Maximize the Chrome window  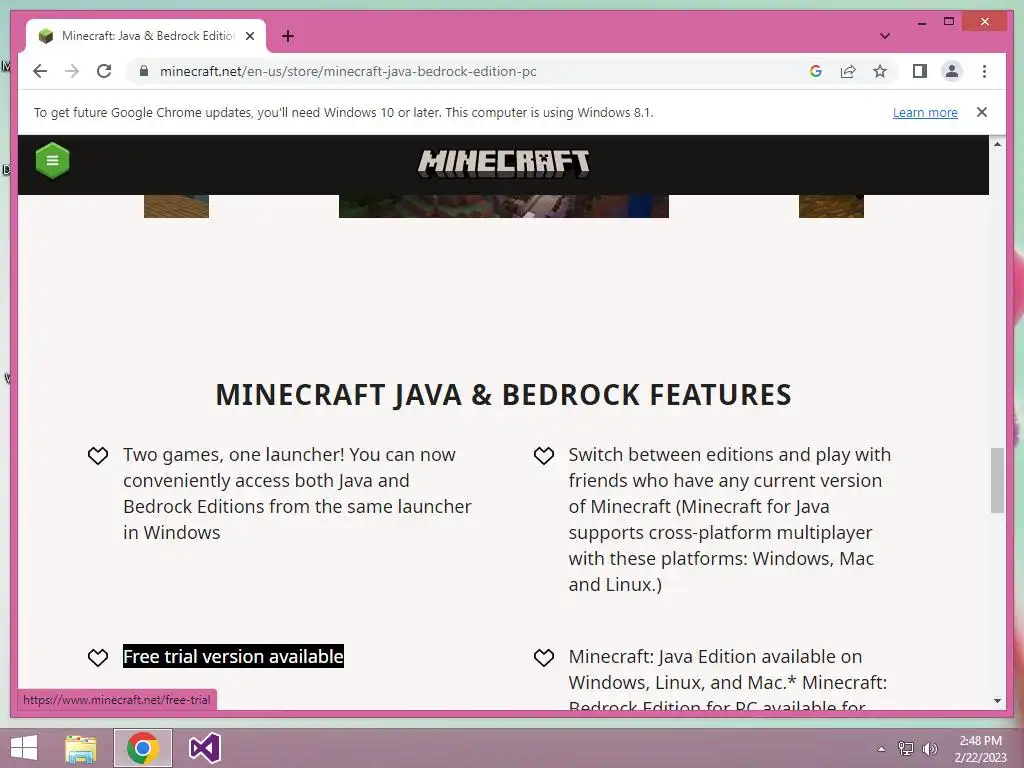[949, 22]
